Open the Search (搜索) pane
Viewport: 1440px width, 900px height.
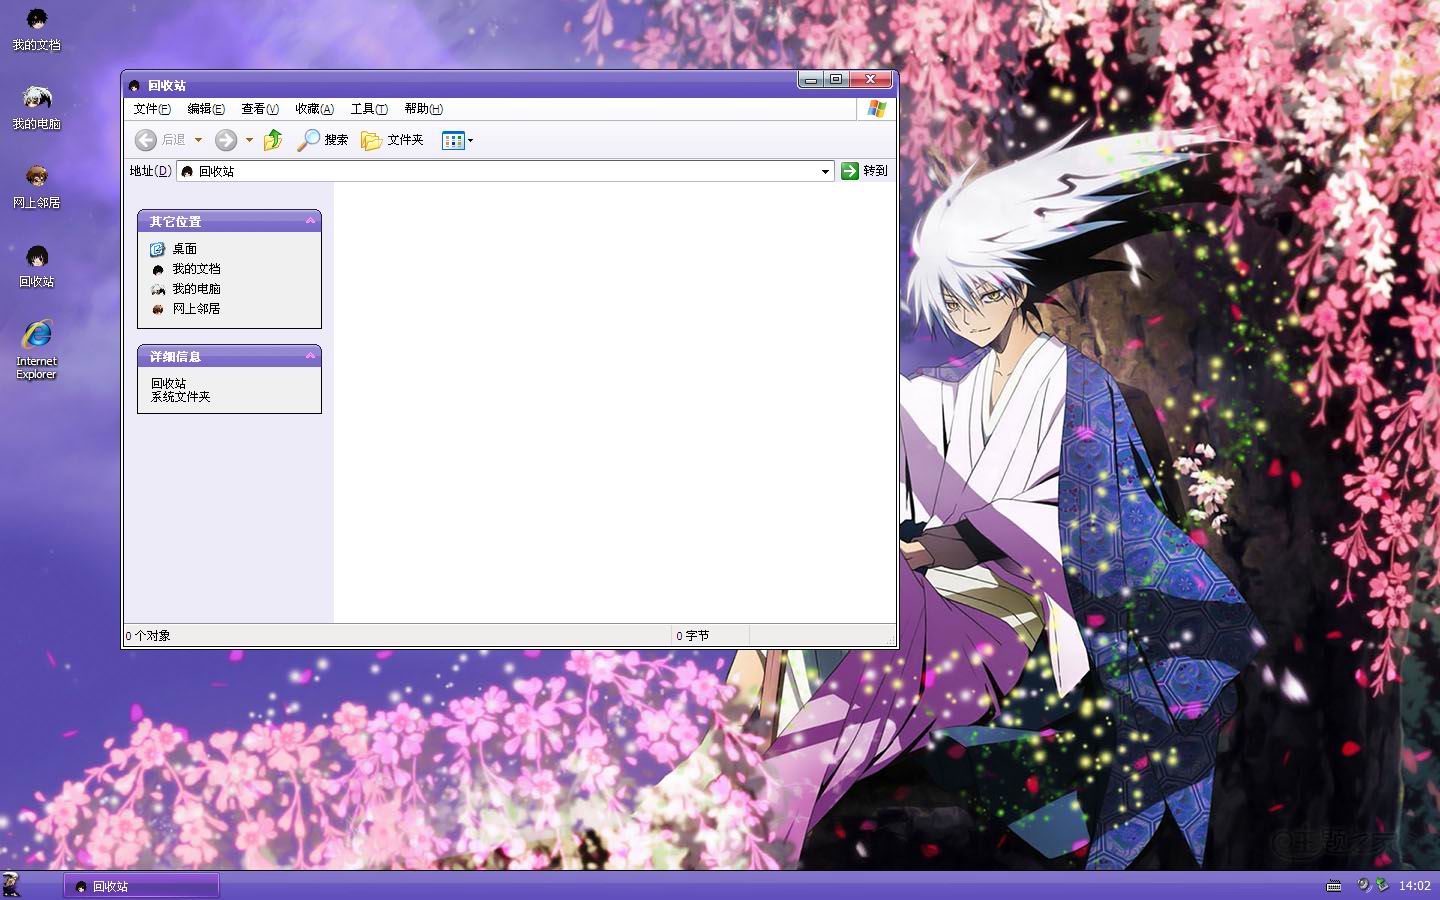(x=322, y=140)
